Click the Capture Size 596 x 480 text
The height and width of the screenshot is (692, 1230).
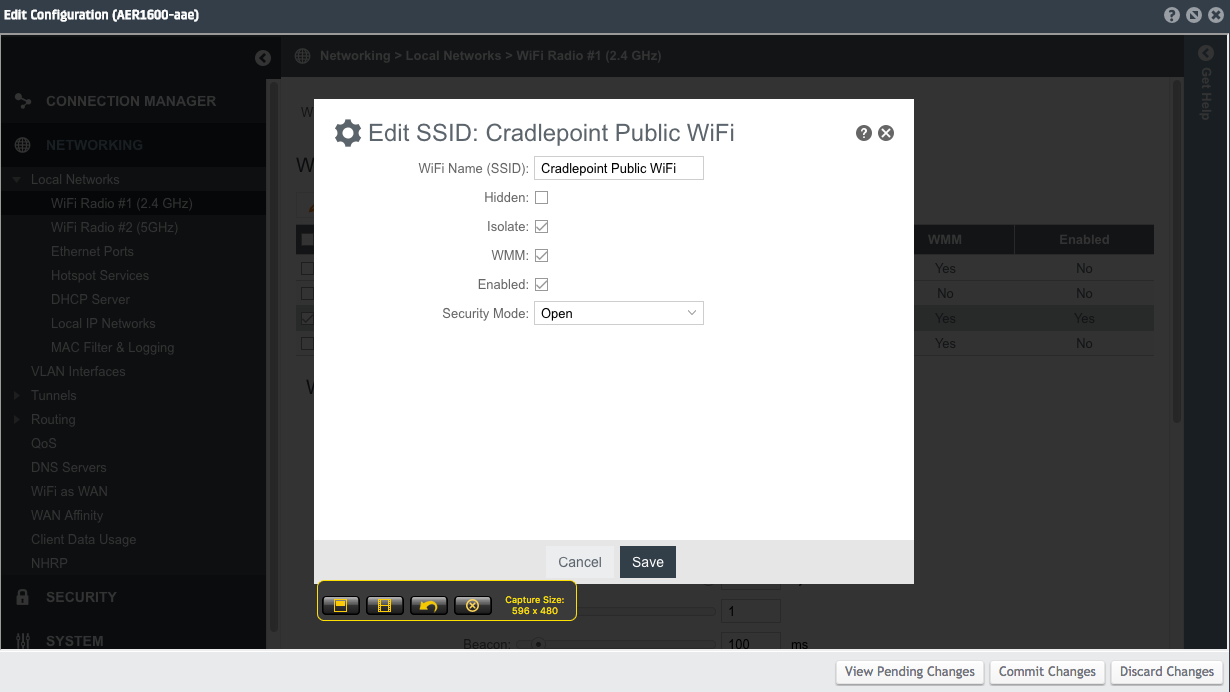click(x=535, y=605)
